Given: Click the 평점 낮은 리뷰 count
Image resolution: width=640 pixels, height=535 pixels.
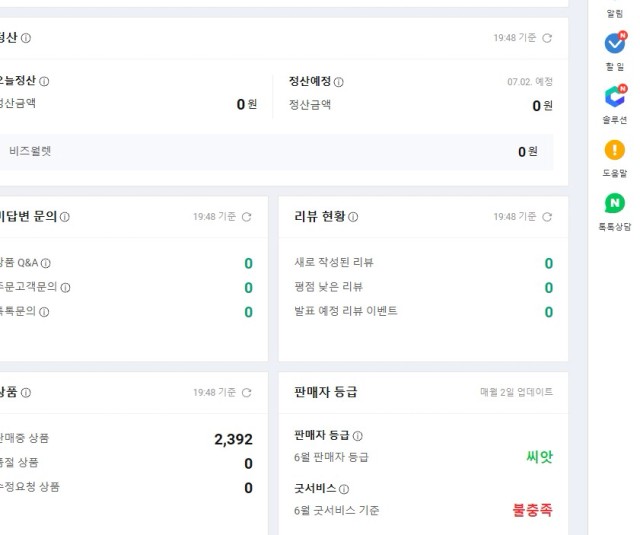Looking at the screenshot, I should tap(549, 288).
